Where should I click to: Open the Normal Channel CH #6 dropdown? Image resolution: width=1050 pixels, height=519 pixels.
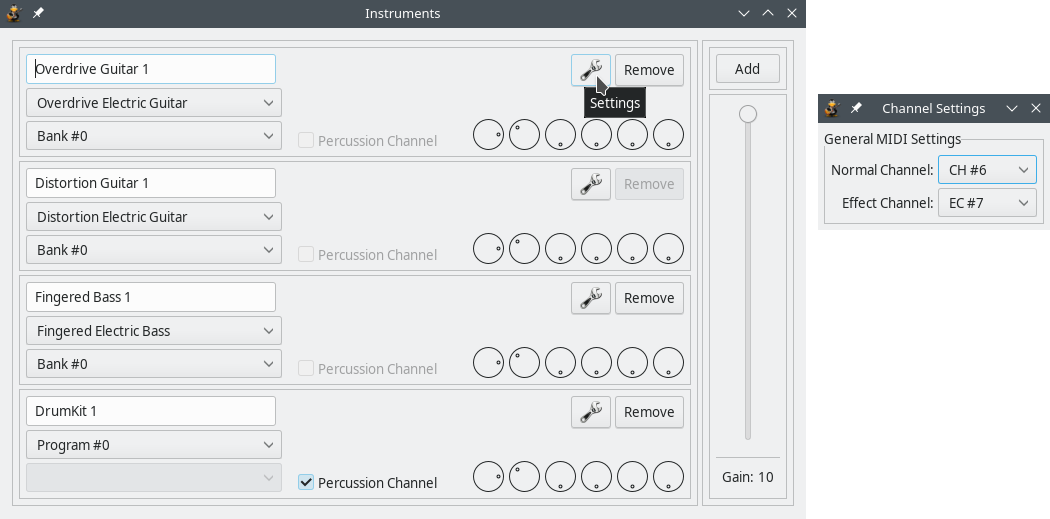987,170
